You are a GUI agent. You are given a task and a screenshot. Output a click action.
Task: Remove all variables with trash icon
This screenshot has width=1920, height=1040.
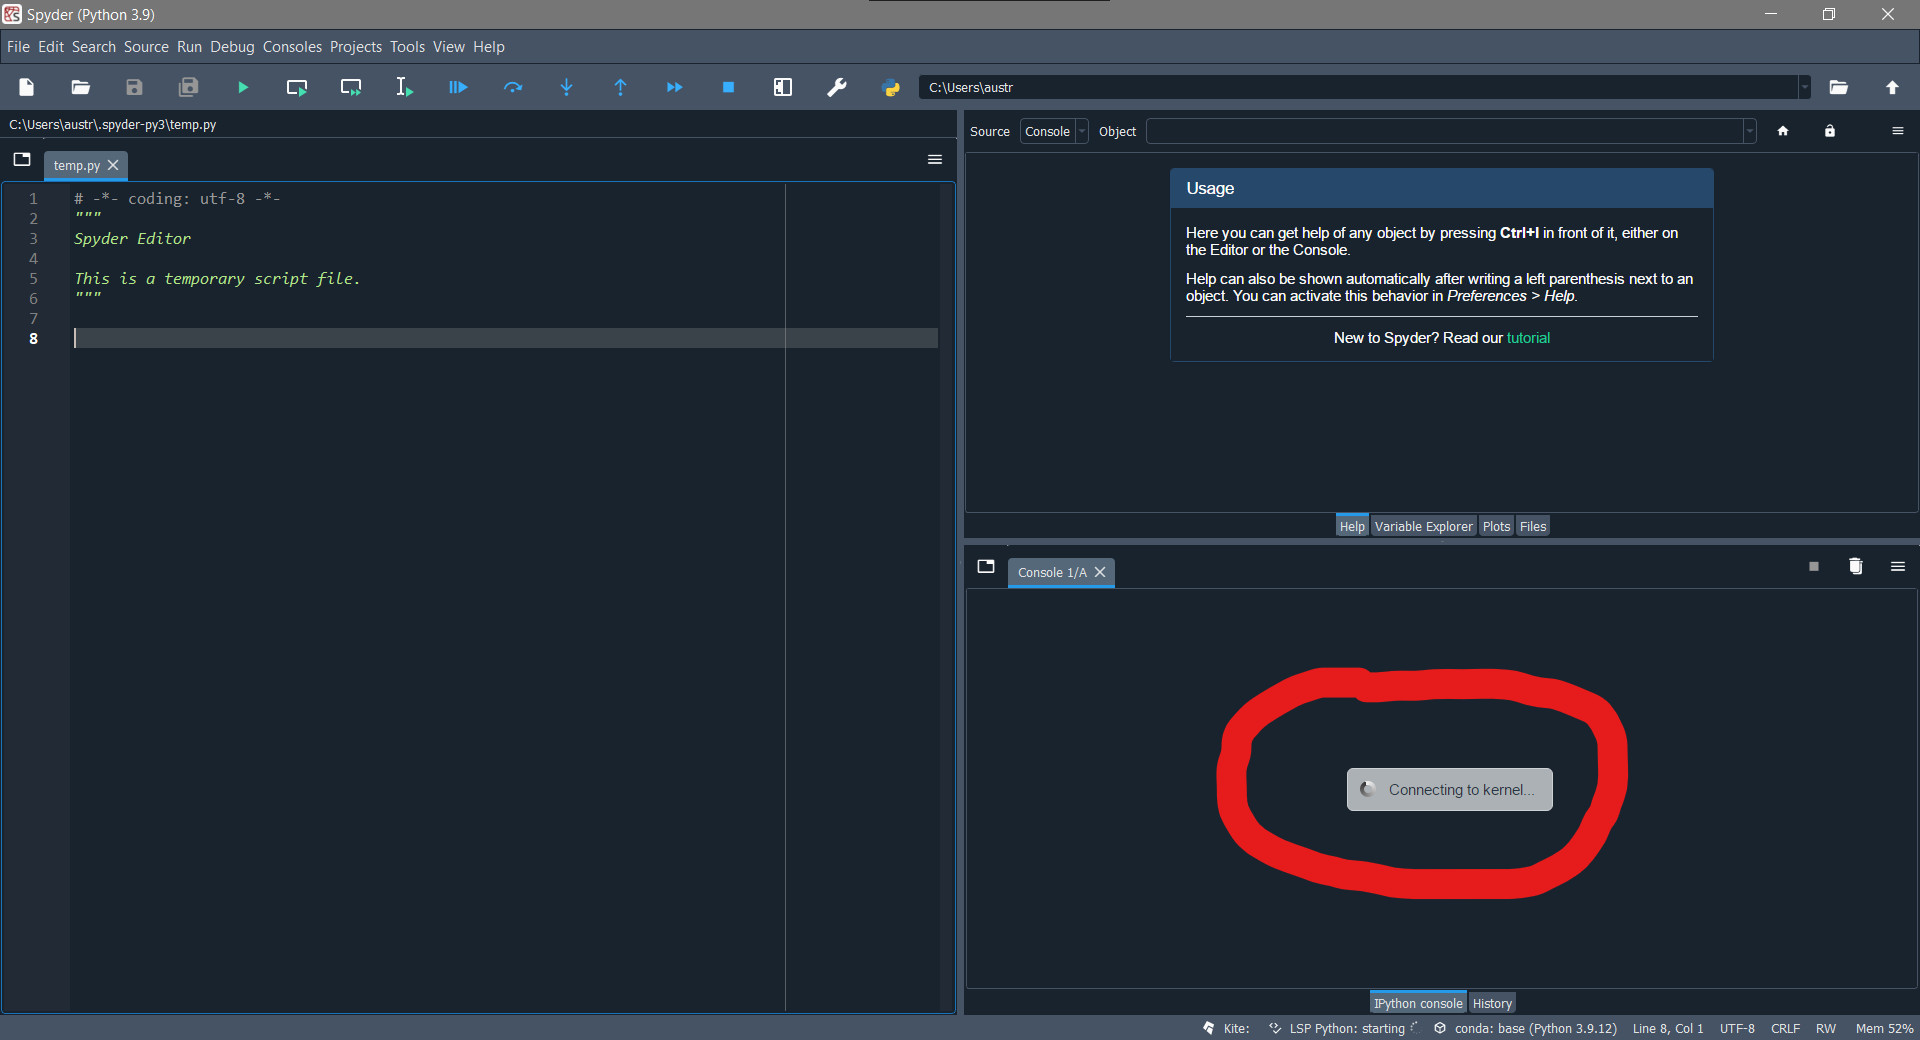coord(1856,567)
